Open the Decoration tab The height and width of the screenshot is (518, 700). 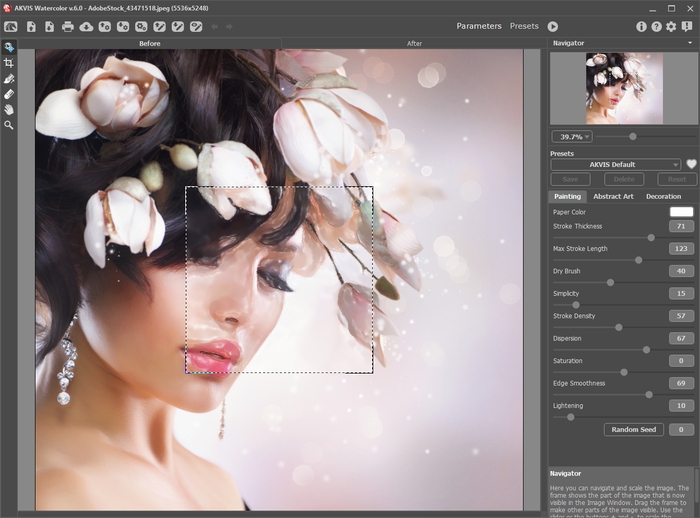[663, 196]
